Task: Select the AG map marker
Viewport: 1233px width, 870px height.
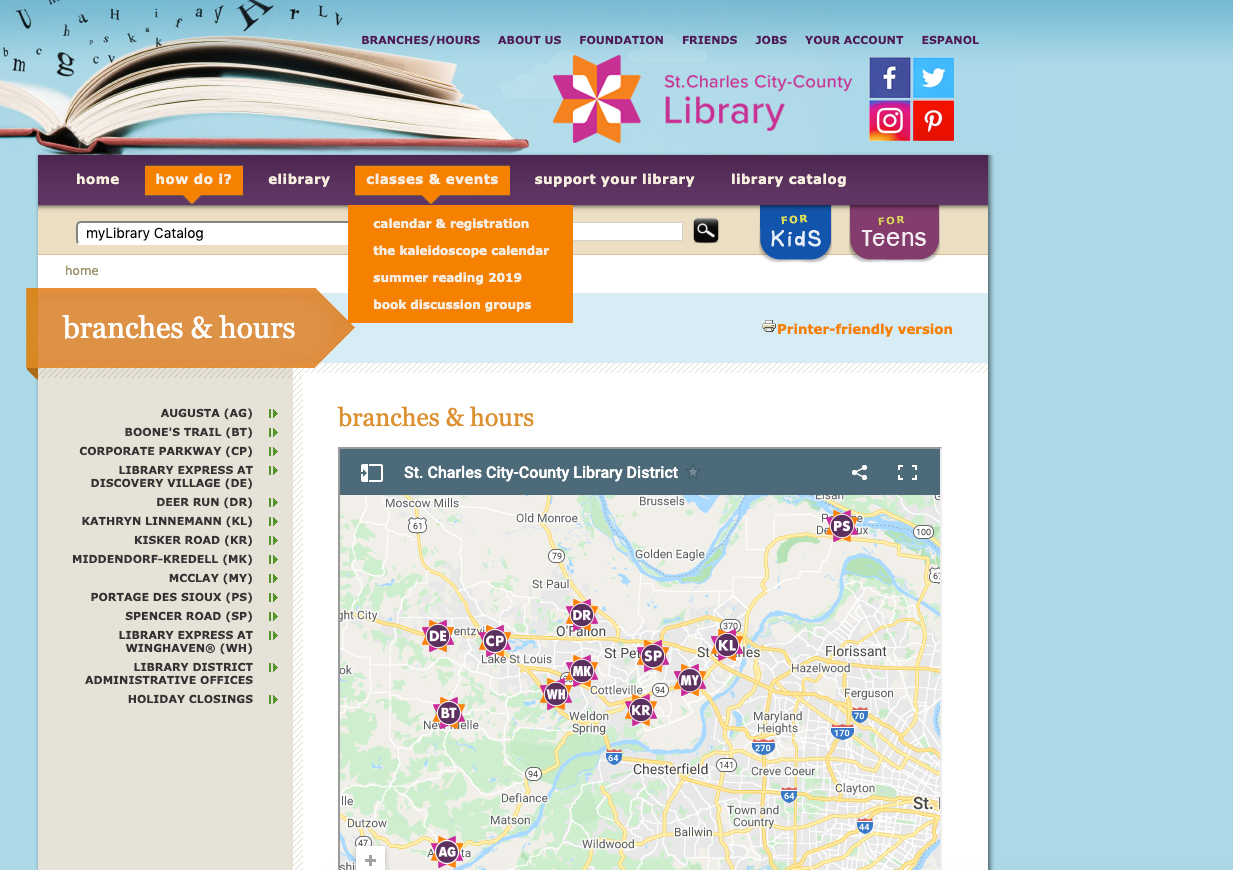Action: click(447, 852)
